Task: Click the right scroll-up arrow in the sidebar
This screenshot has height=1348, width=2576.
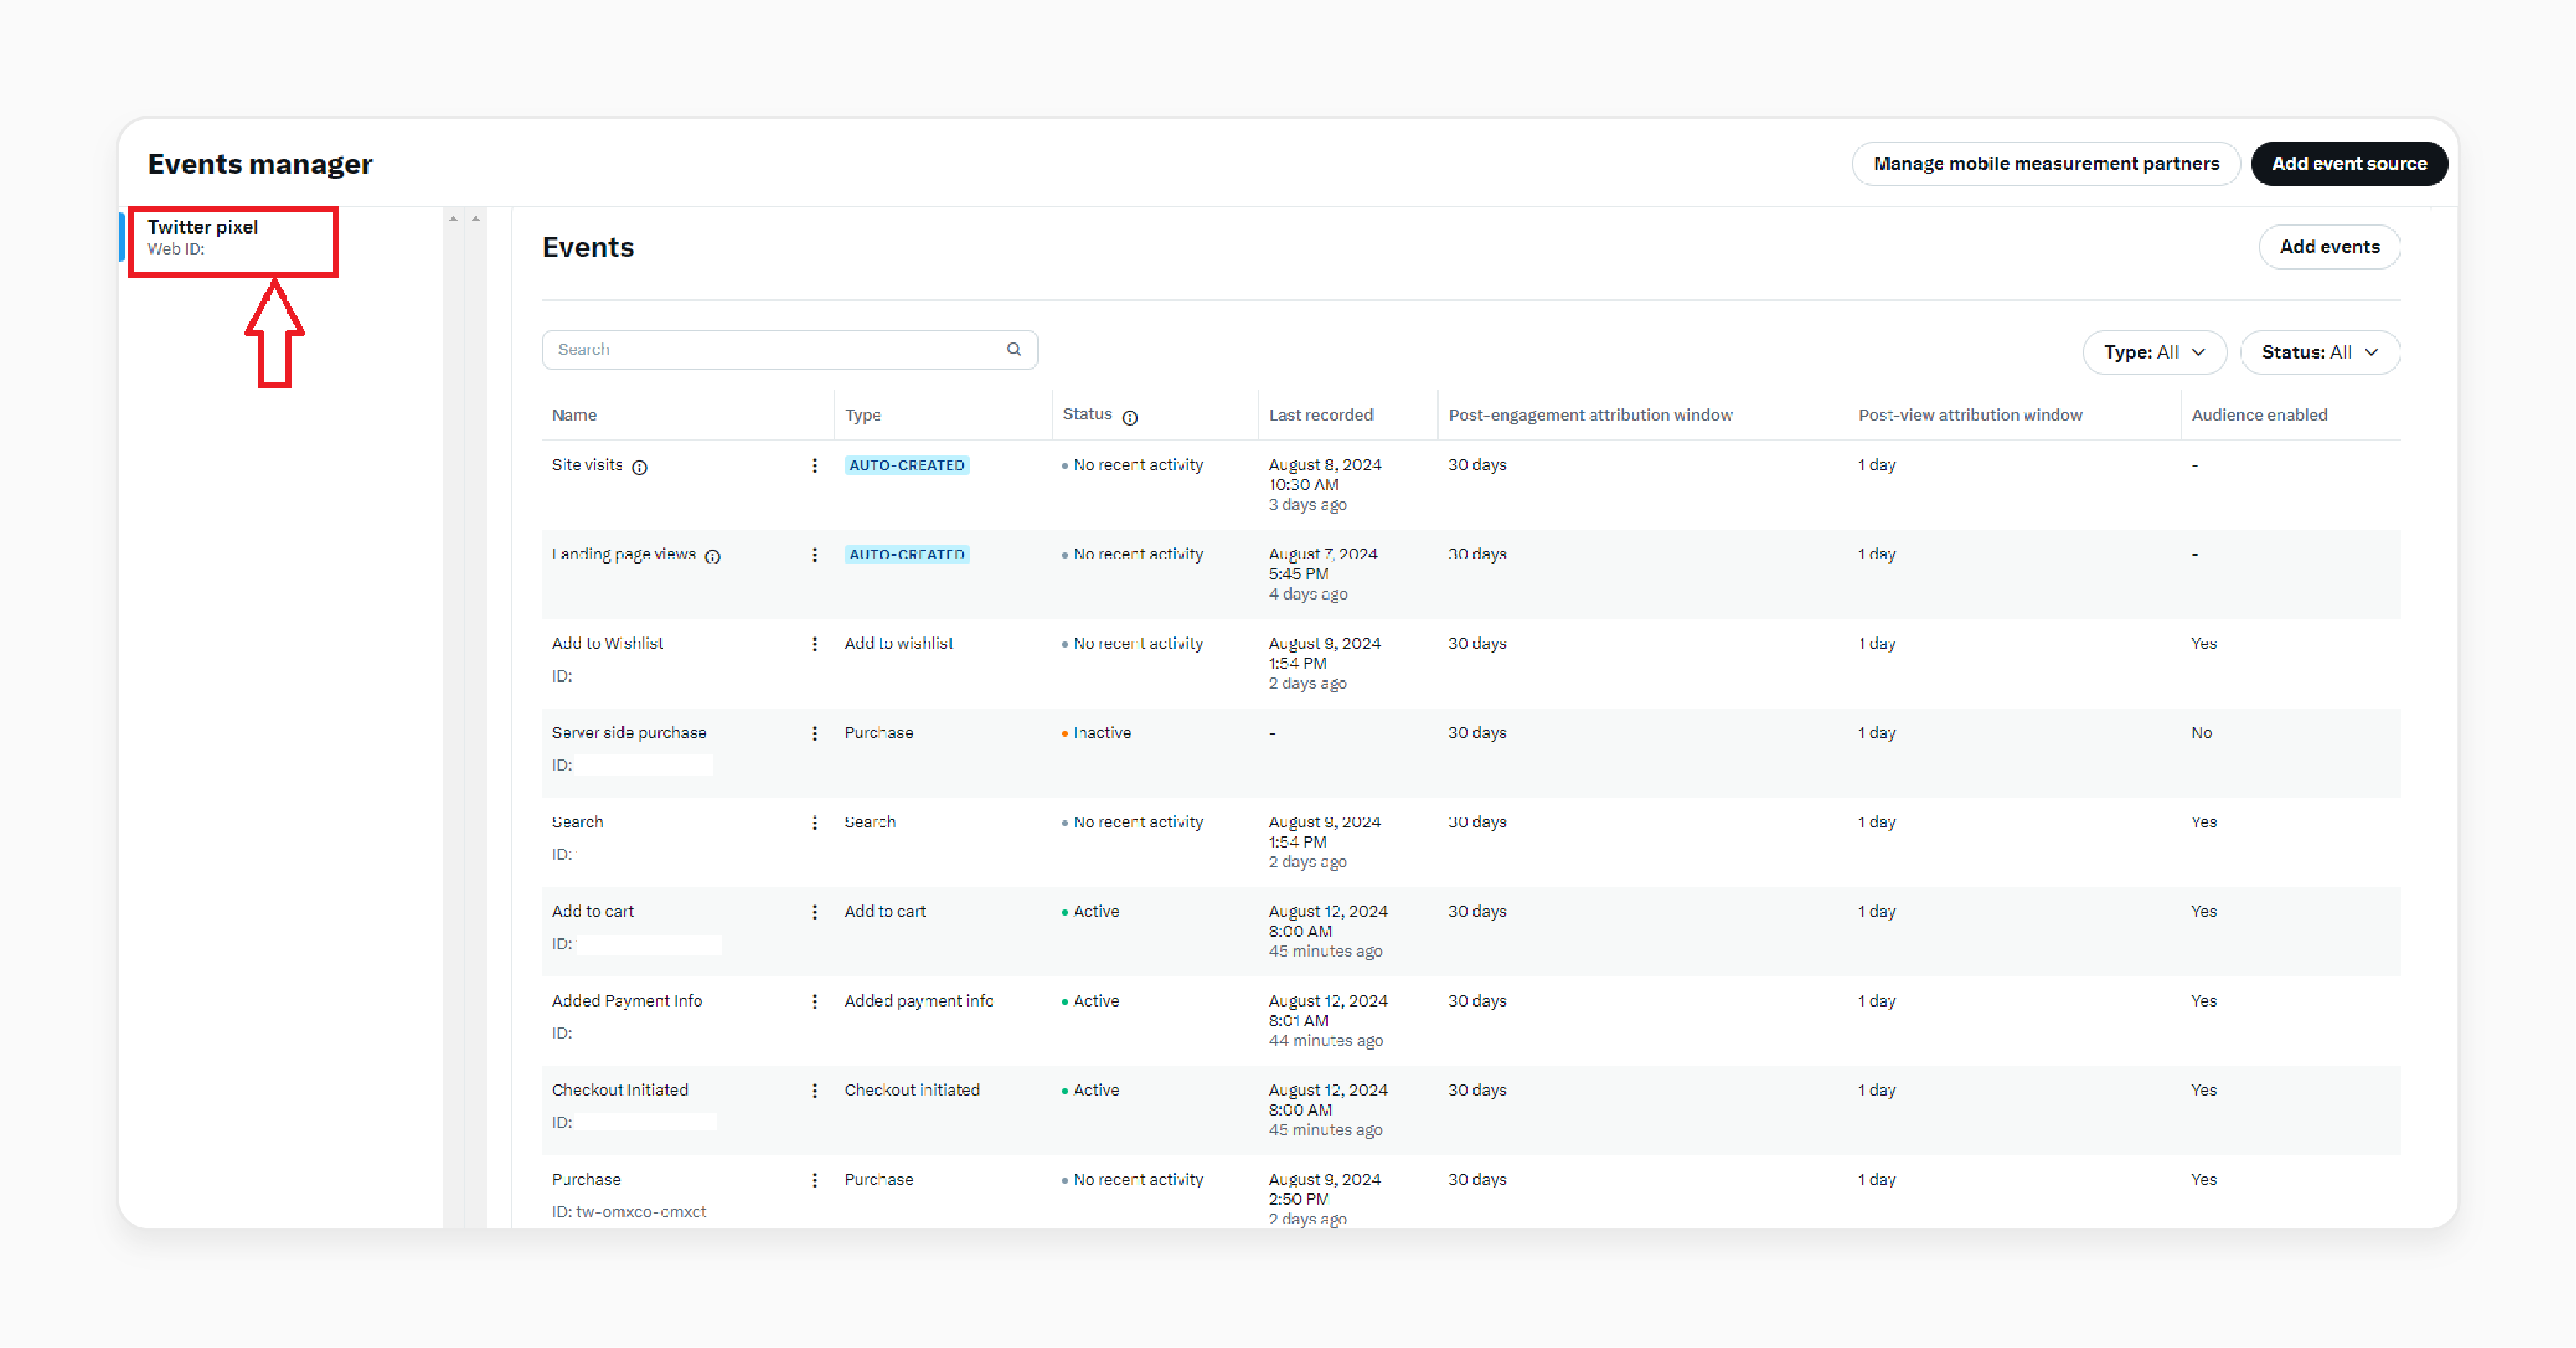Action: pos(476,218)
